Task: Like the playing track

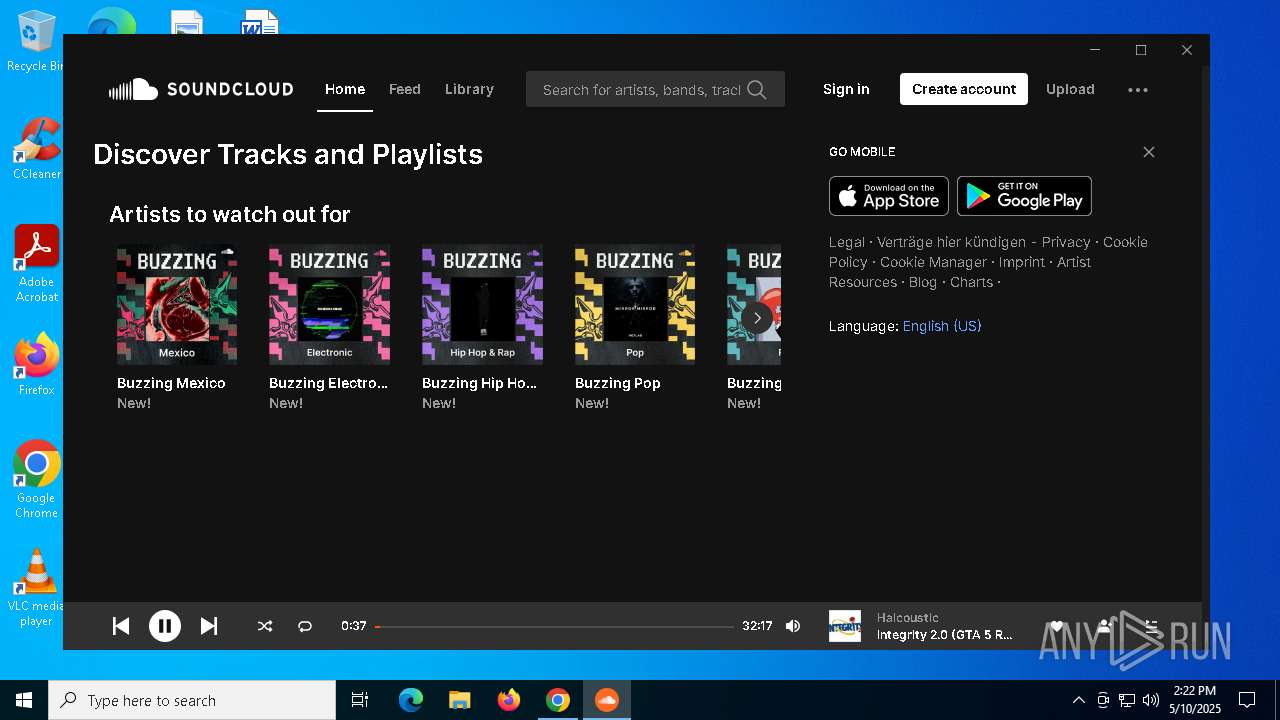Action: tap(1056, 626)
